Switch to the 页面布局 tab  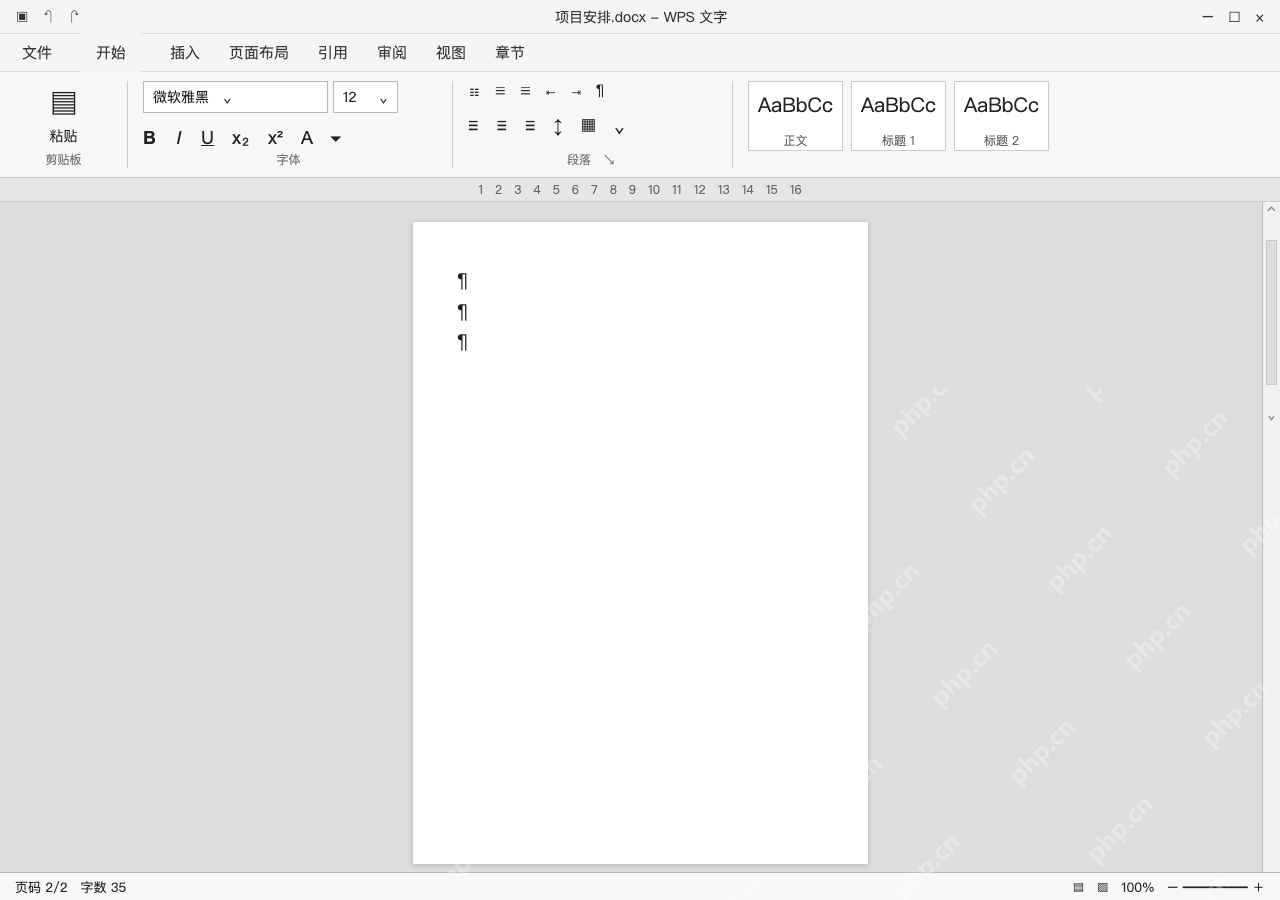pyautogui.click(x=259, y=53)
